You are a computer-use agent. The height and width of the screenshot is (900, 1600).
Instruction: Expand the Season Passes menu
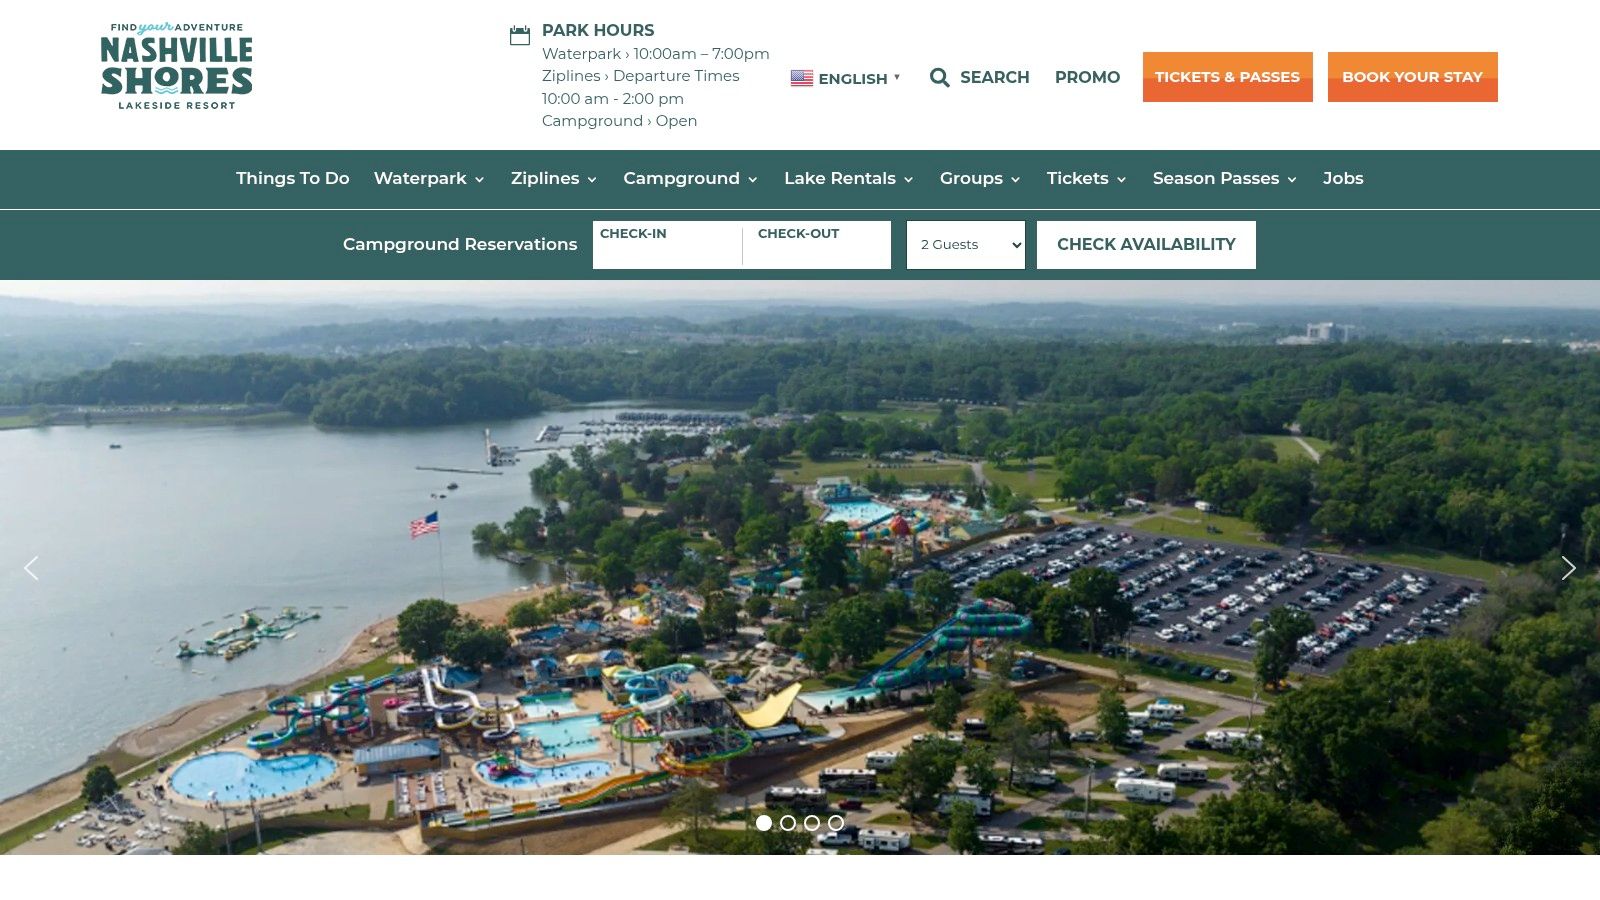(1224, 178)
